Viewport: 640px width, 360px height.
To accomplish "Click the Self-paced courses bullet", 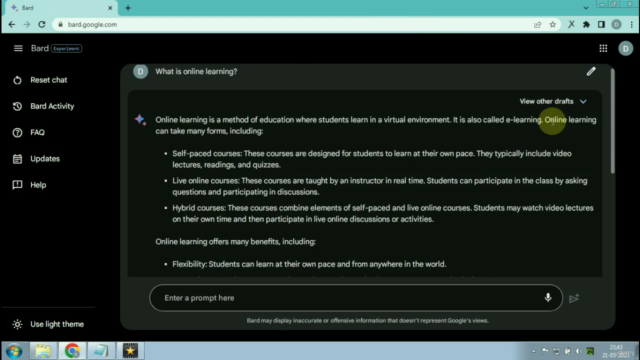I will [372, 159].
